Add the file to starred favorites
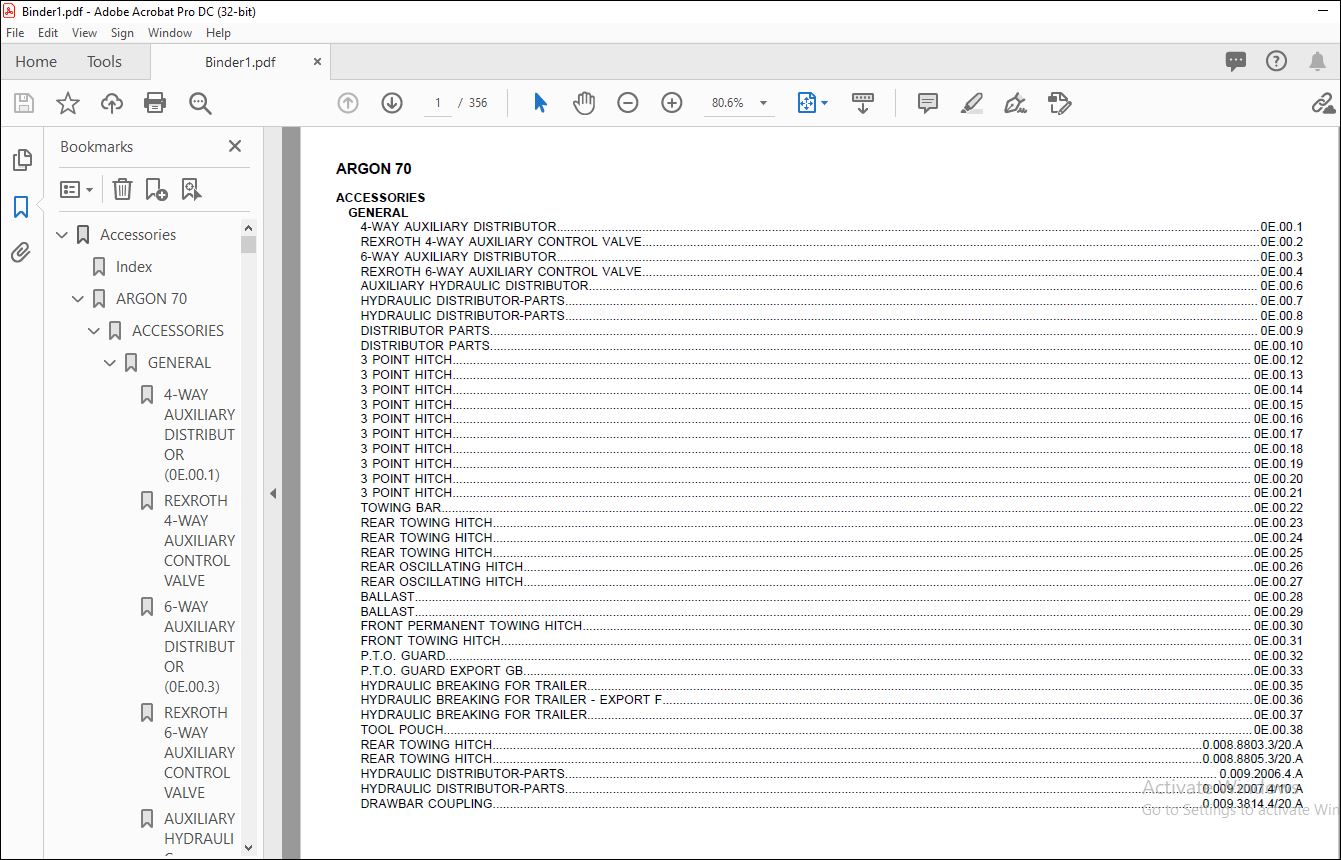 [x=68, y=103]
